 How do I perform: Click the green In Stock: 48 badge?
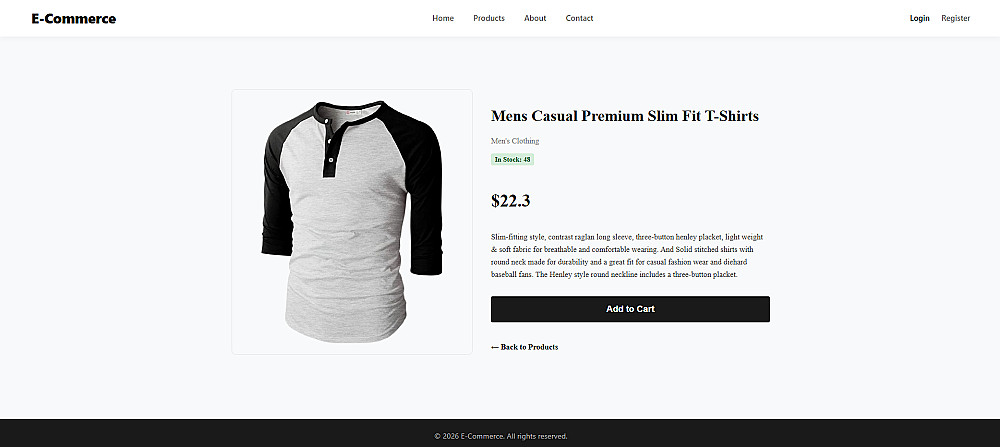(x=512, y=159)
